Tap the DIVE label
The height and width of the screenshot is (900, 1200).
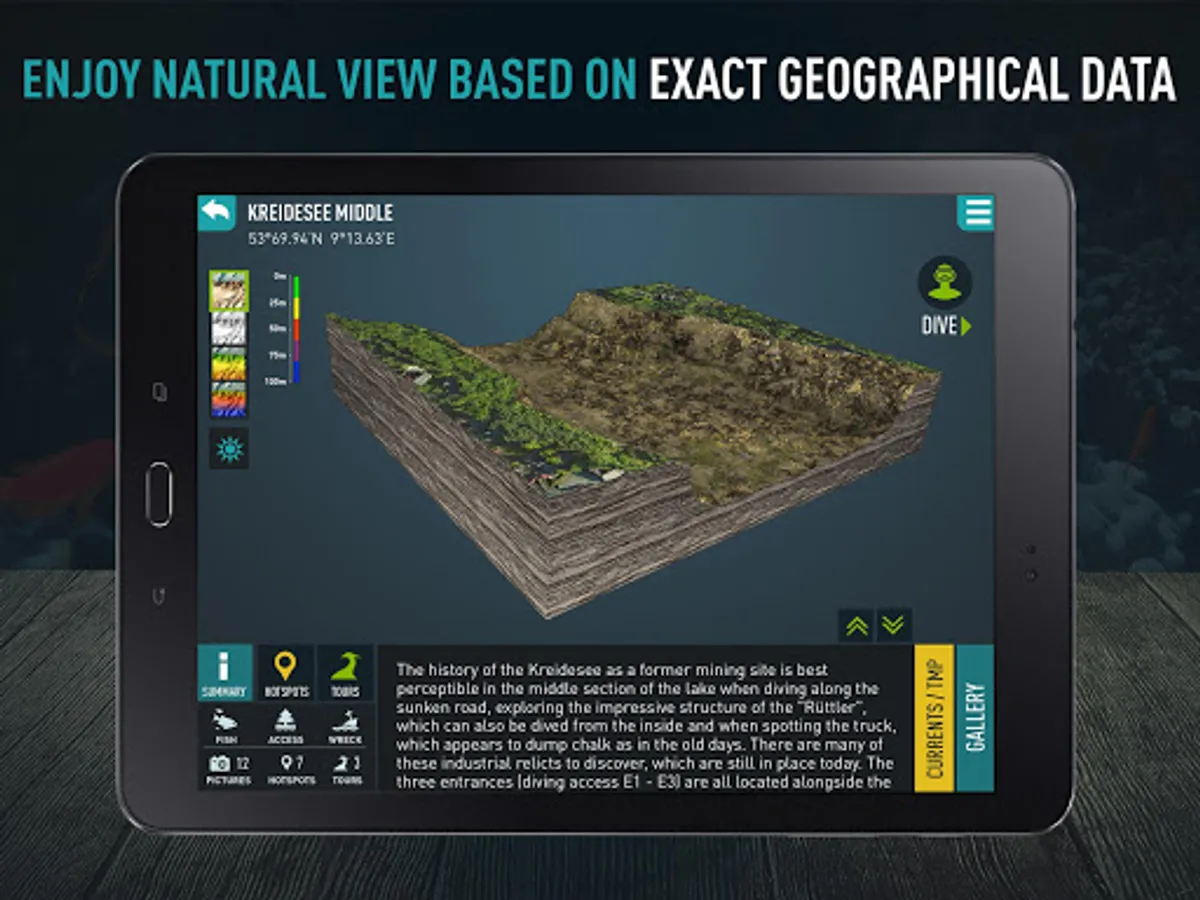point(946,326)
